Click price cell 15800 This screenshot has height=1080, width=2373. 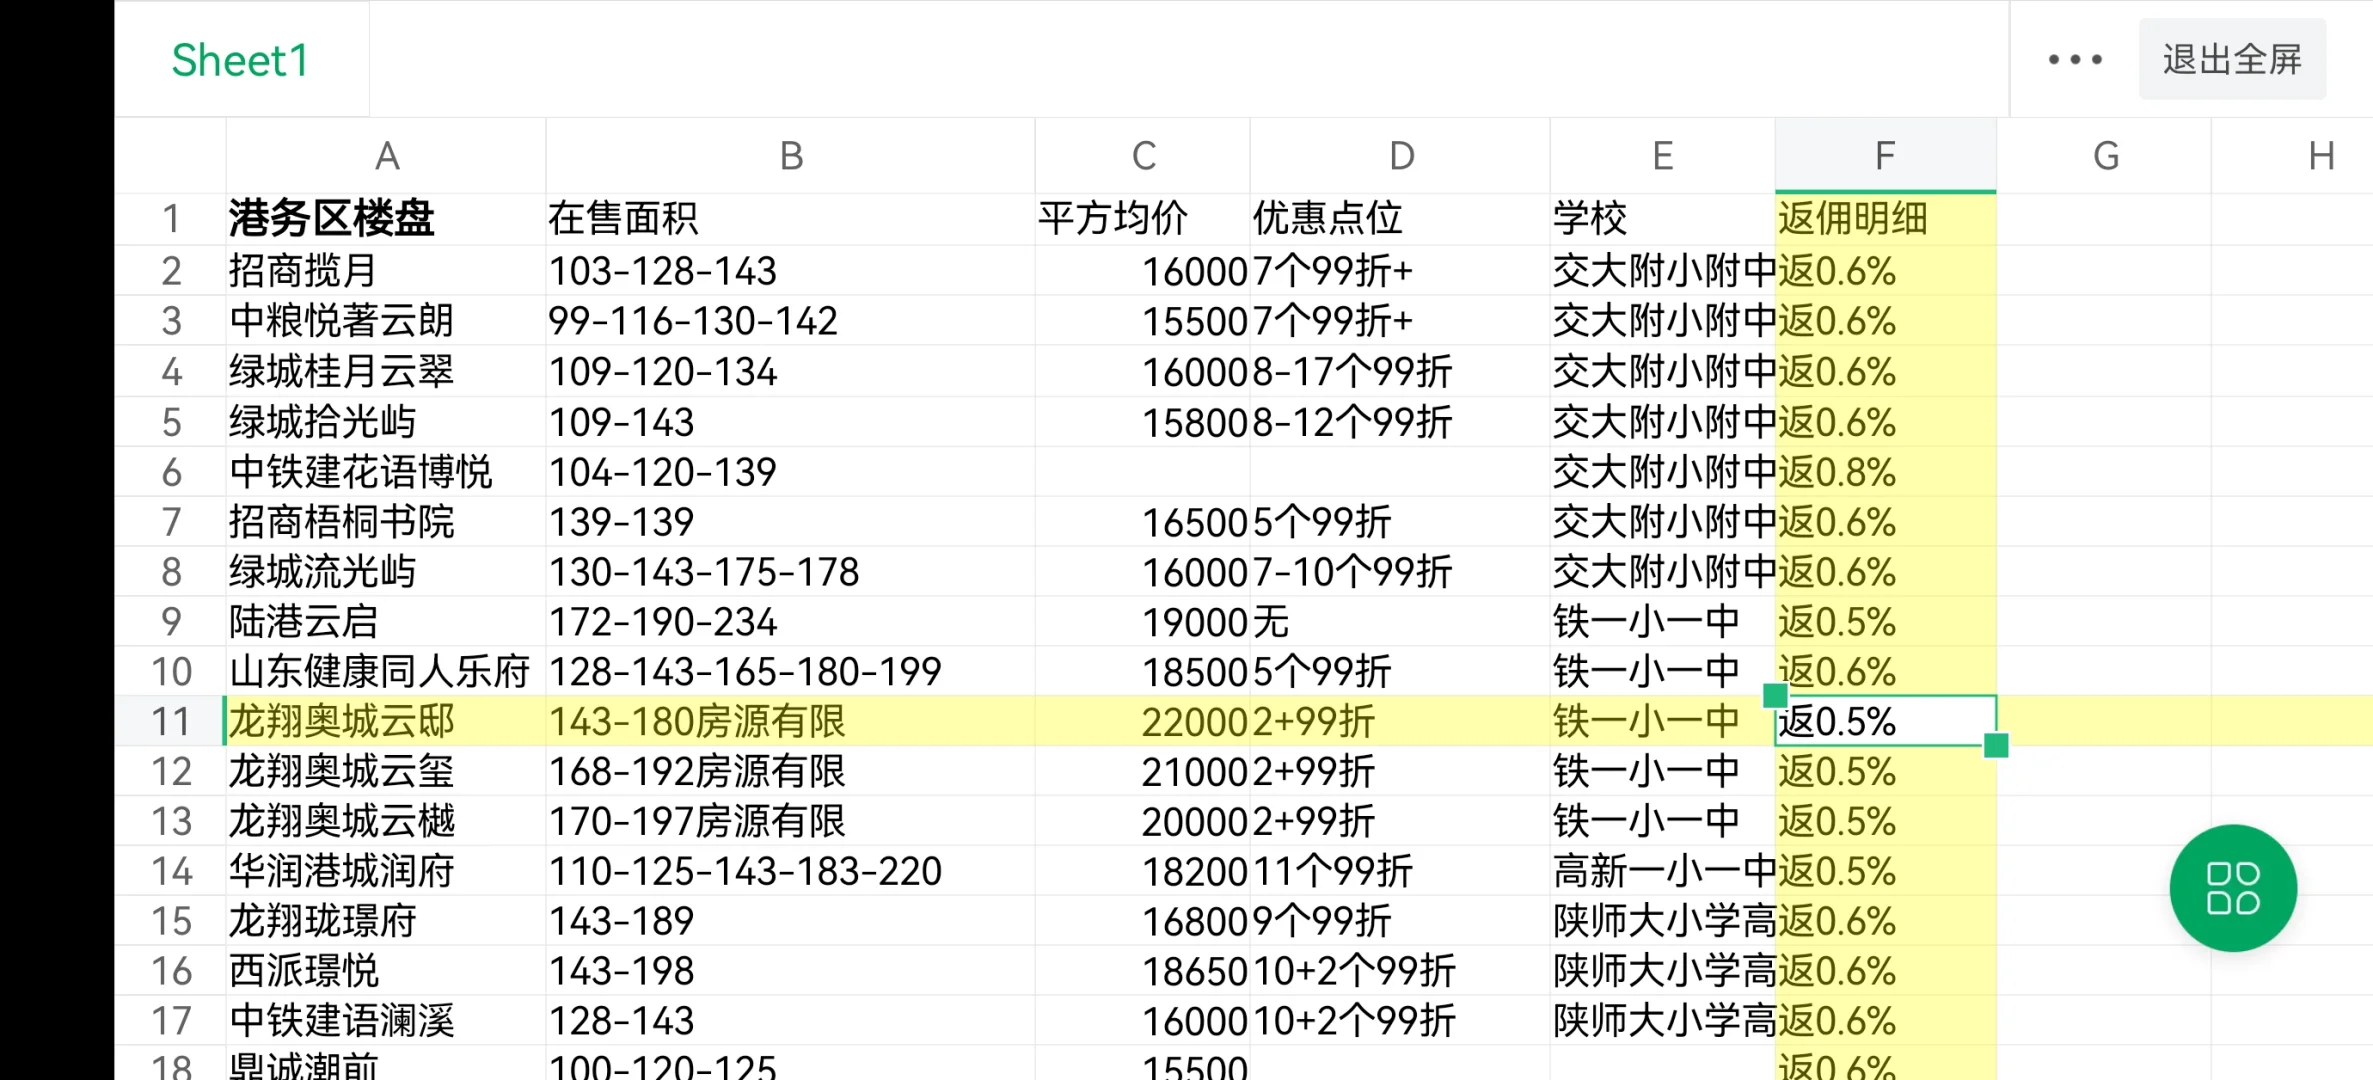pyautogui.click(x=1143, y=422)
